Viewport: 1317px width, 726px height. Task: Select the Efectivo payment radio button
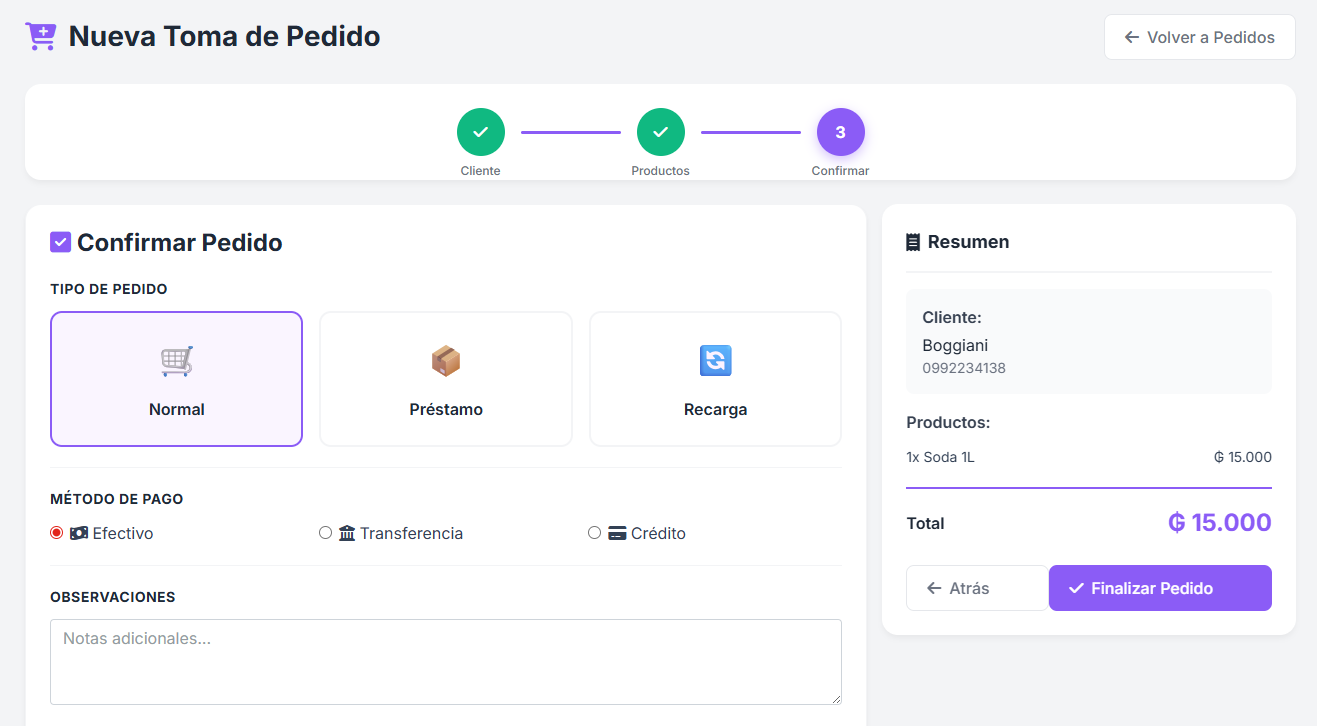coord(57,533)
